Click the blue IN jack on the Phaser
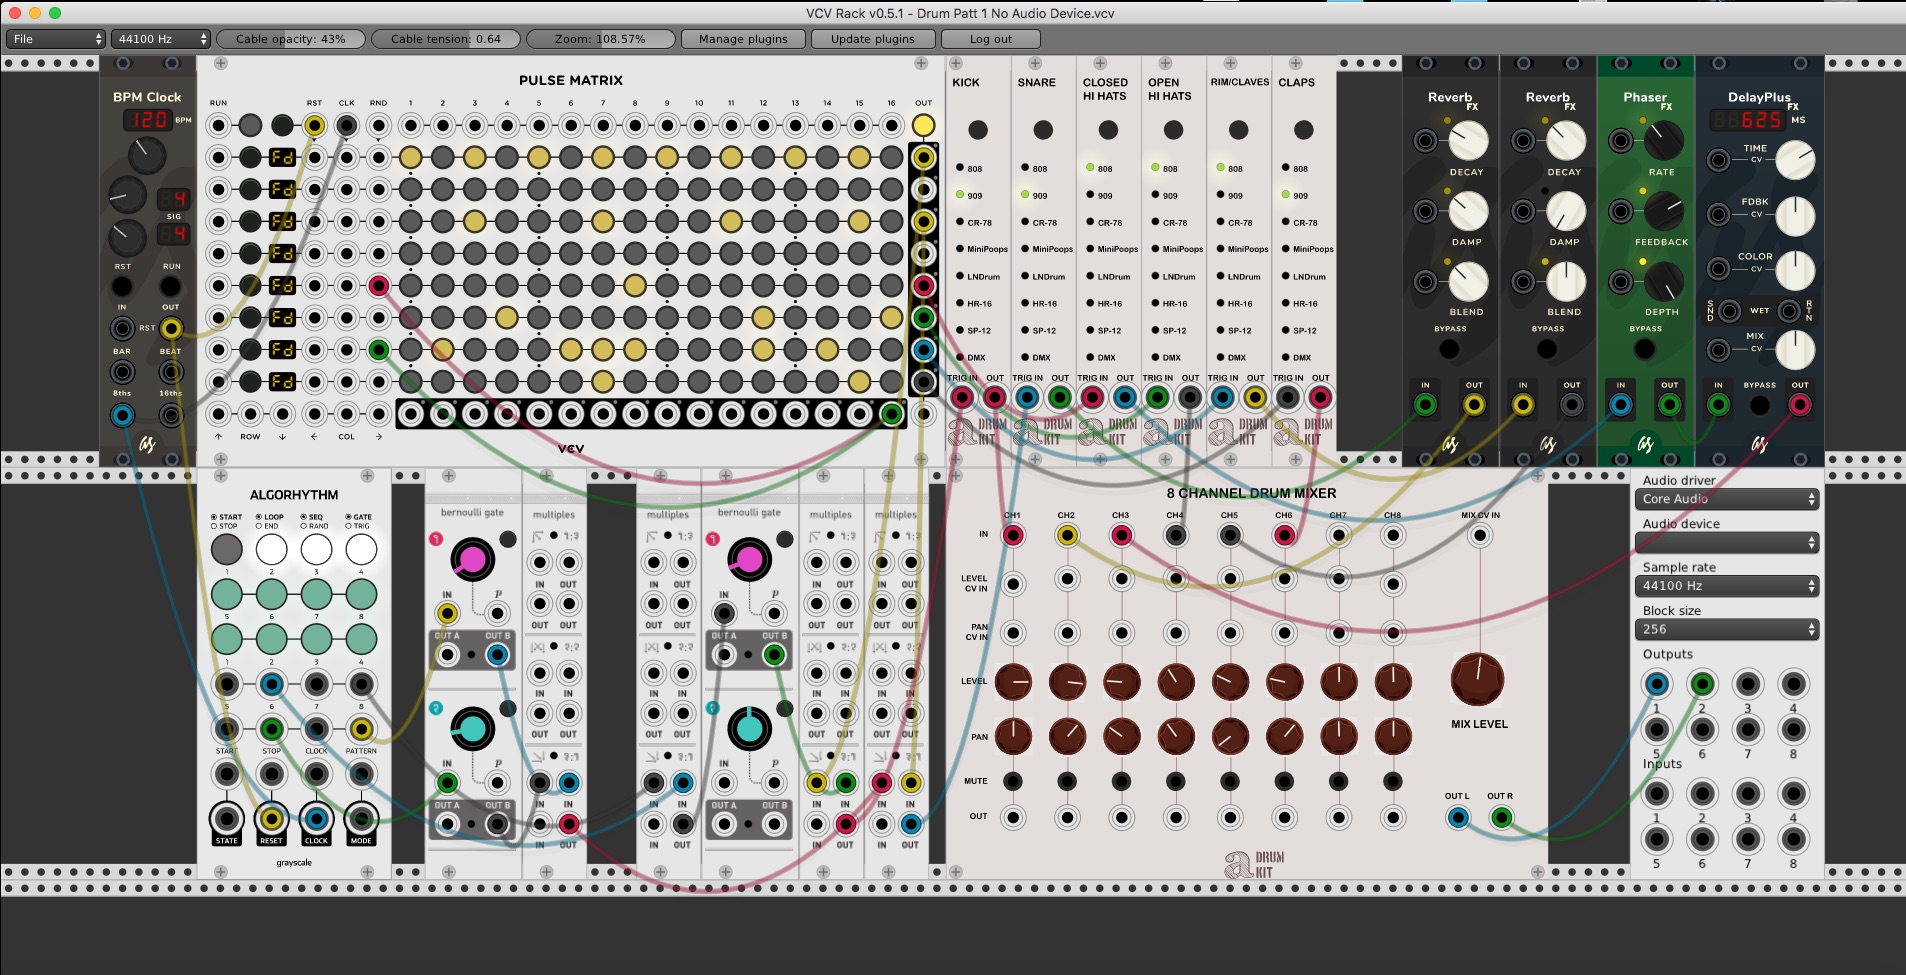 click(1621, 405)
